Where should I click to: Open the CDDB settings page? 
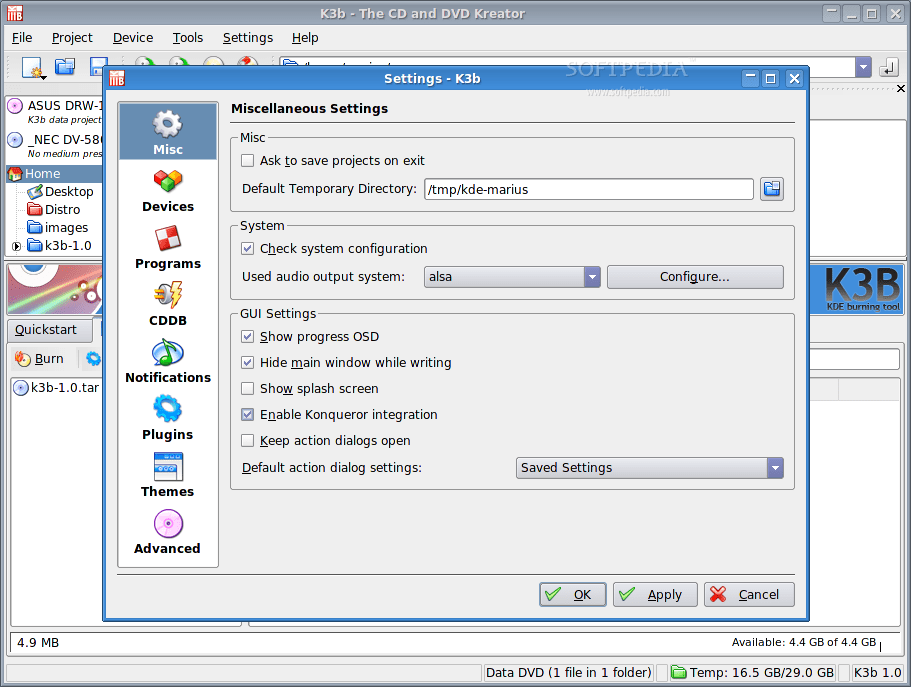tap(167, 305)
